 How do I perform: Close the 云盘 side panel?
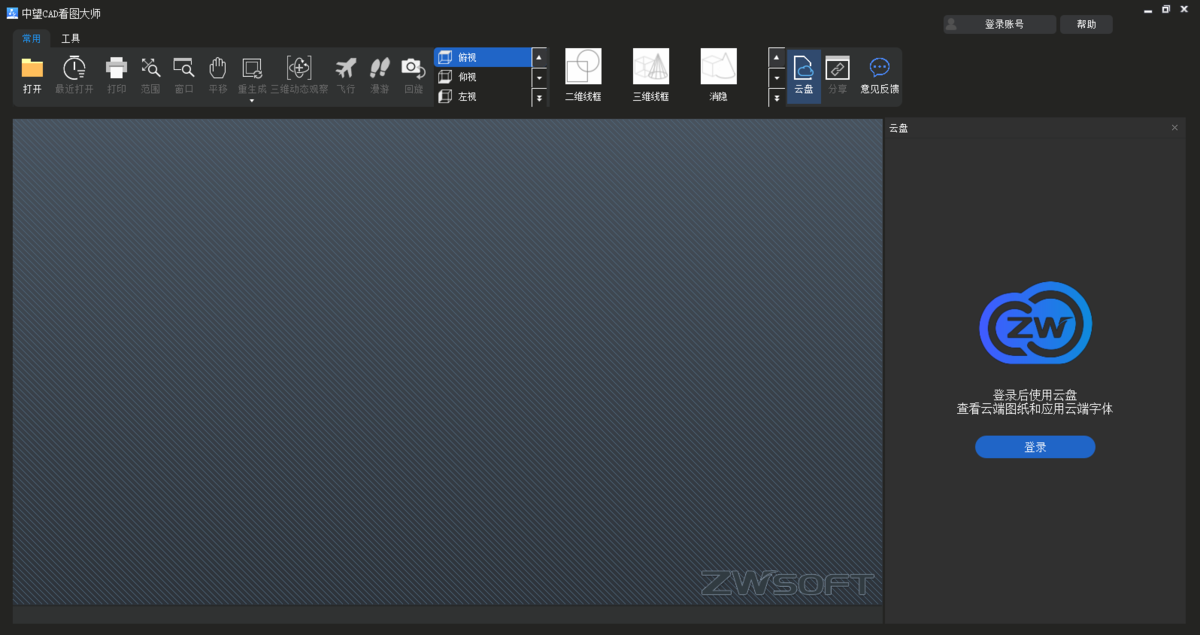point(1175,128)
